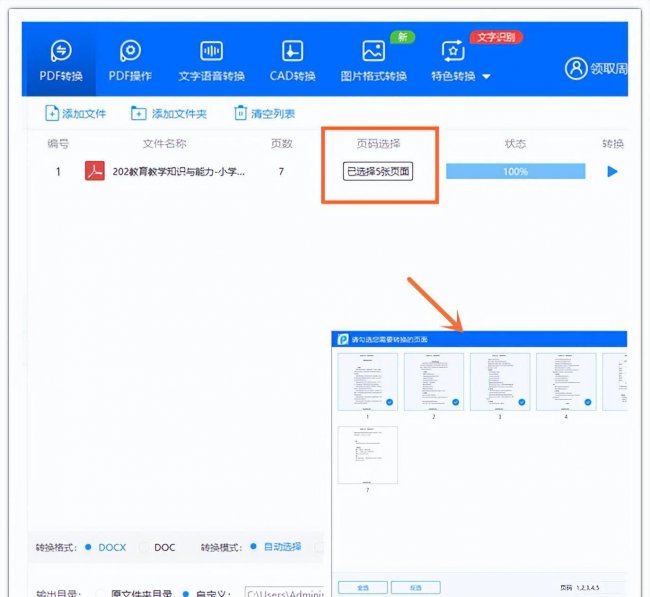
Task: Open the PDF转换 tab
Action: [x=61, y=61]
